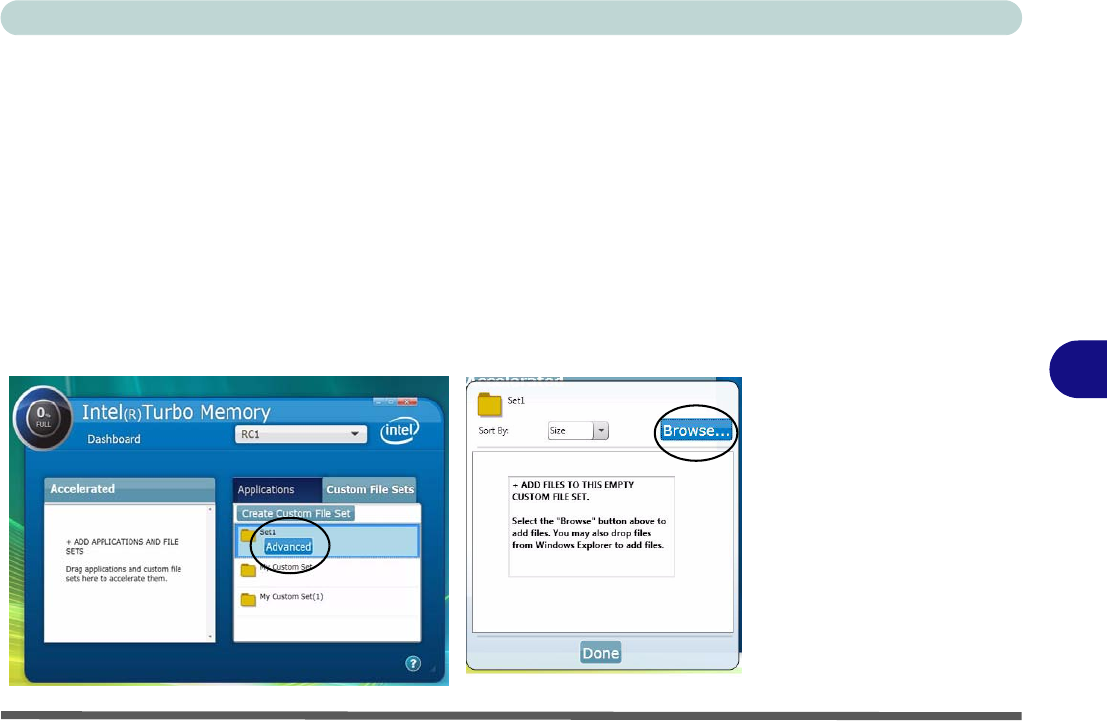1107x721 pixels.
Task: Close the Intel Turbo Memory window
Action: [x=407, y=402]
